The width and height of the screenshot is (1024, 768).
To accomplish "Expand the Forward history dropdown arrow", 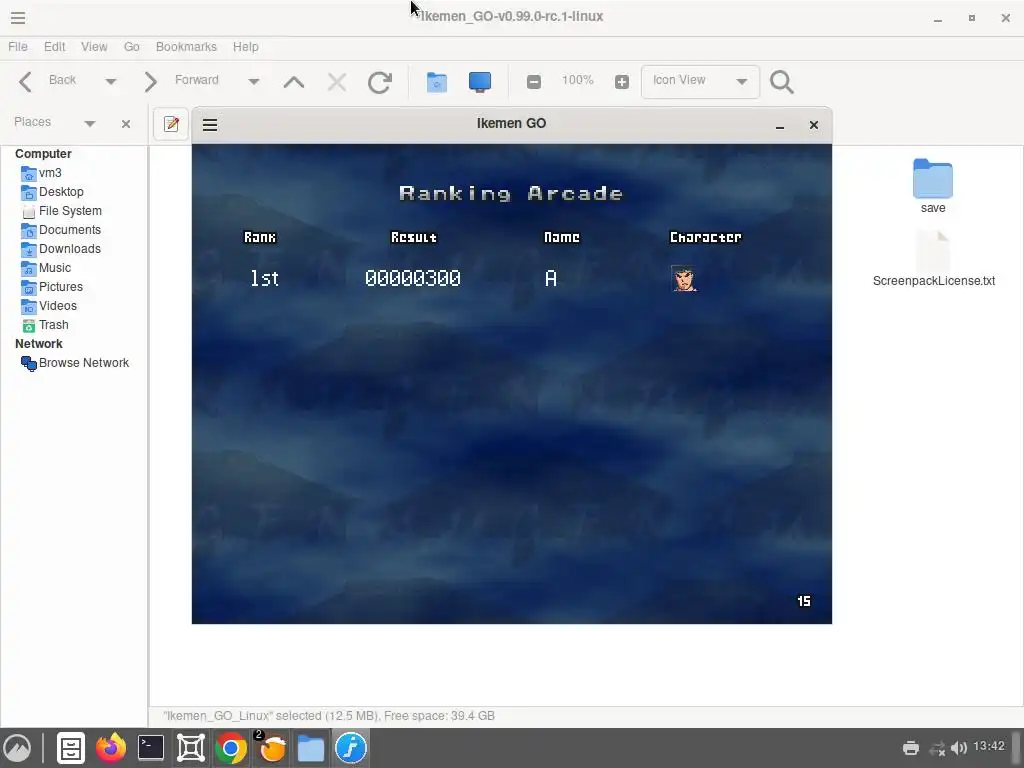I will tap(253, 82).
